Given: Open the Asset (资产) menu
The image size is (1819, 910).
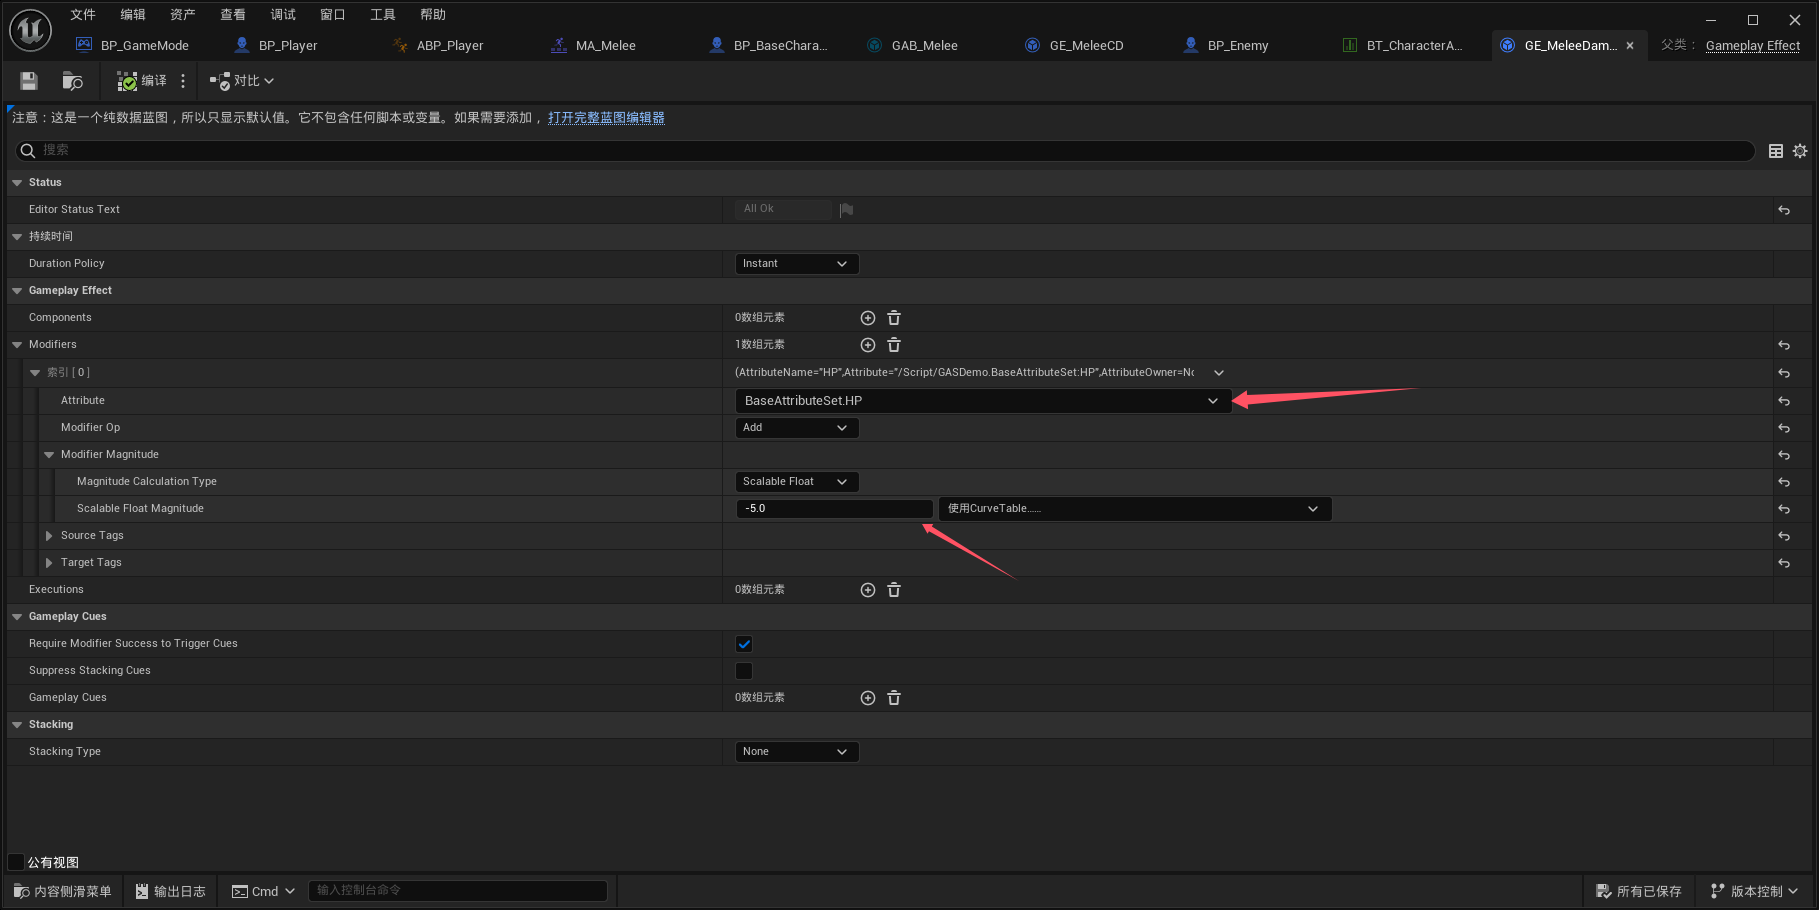Looking at the screenshot, I should tap(183, 14).
